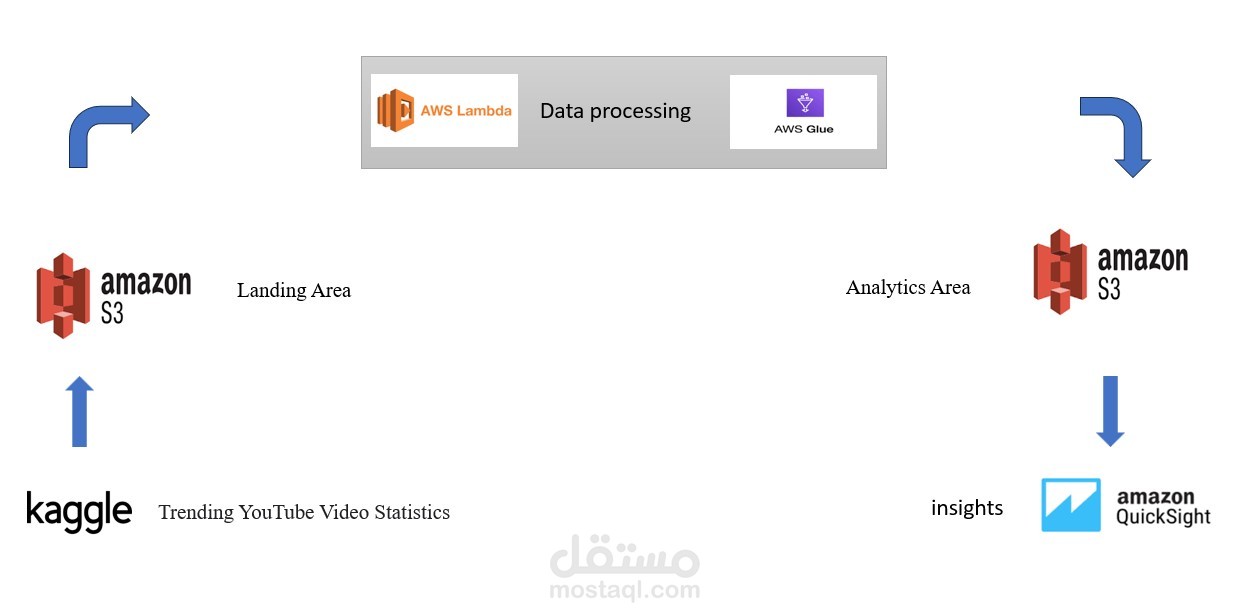Image resolution: width=1250 pixels, height=615 pixels.
Task: Click the curved blue arrow pointing right
Action: click(x=105, y=130)
